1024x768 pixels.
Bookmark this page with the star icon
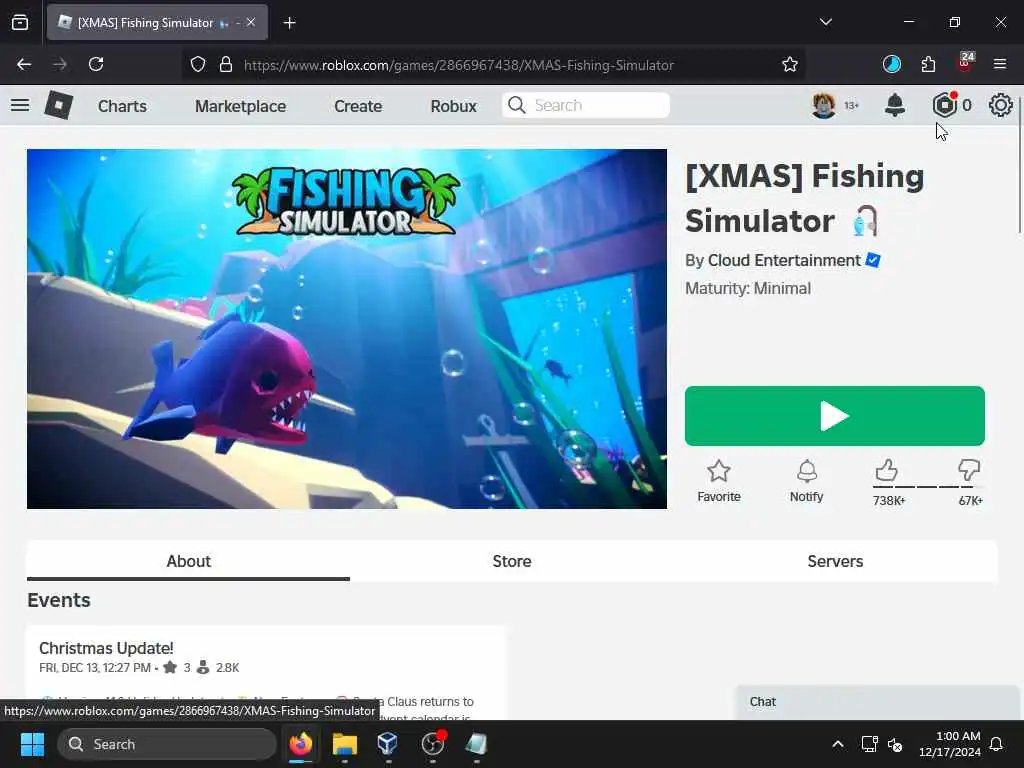coord(790,64)
